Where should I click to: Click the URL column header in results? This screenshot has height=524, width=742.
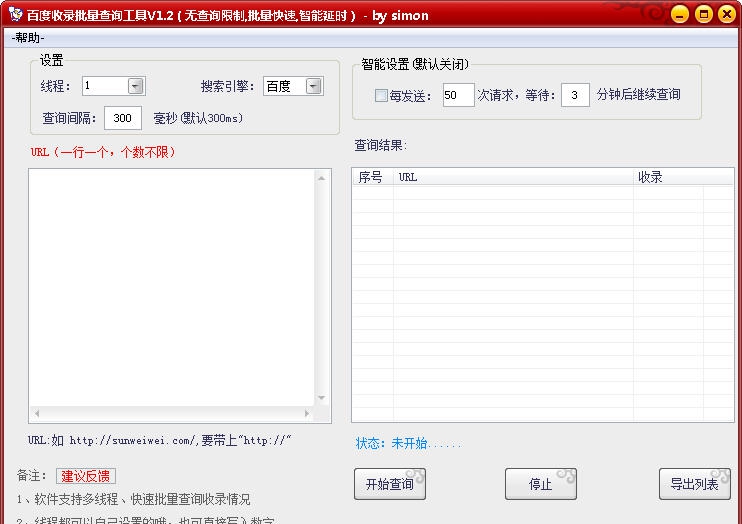click(x=513, y=177)
